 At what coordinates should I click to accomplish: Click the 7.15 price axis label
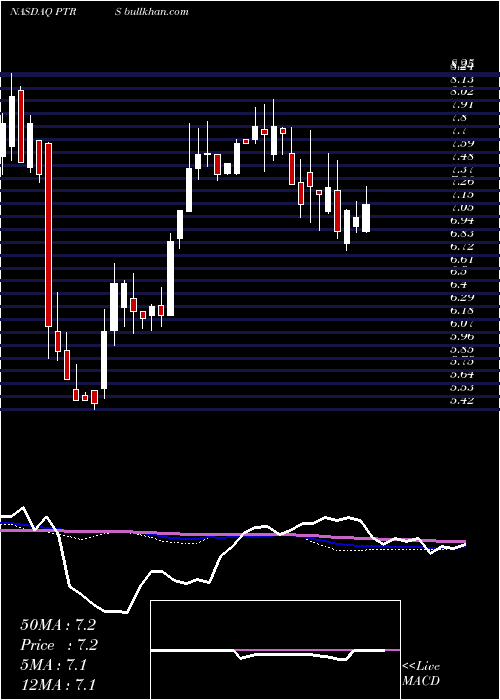coord(462,195)
